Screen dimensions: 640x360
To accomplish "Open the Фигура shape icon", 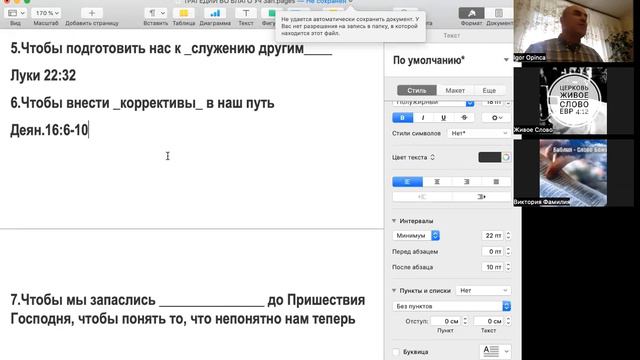I will [x=269, y=13].
